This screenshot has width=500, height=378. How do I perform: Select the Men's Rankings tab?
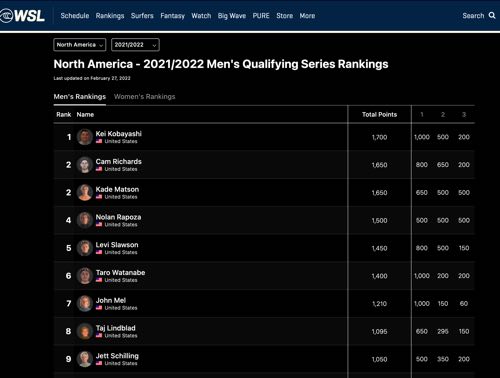tap(80, 97)
